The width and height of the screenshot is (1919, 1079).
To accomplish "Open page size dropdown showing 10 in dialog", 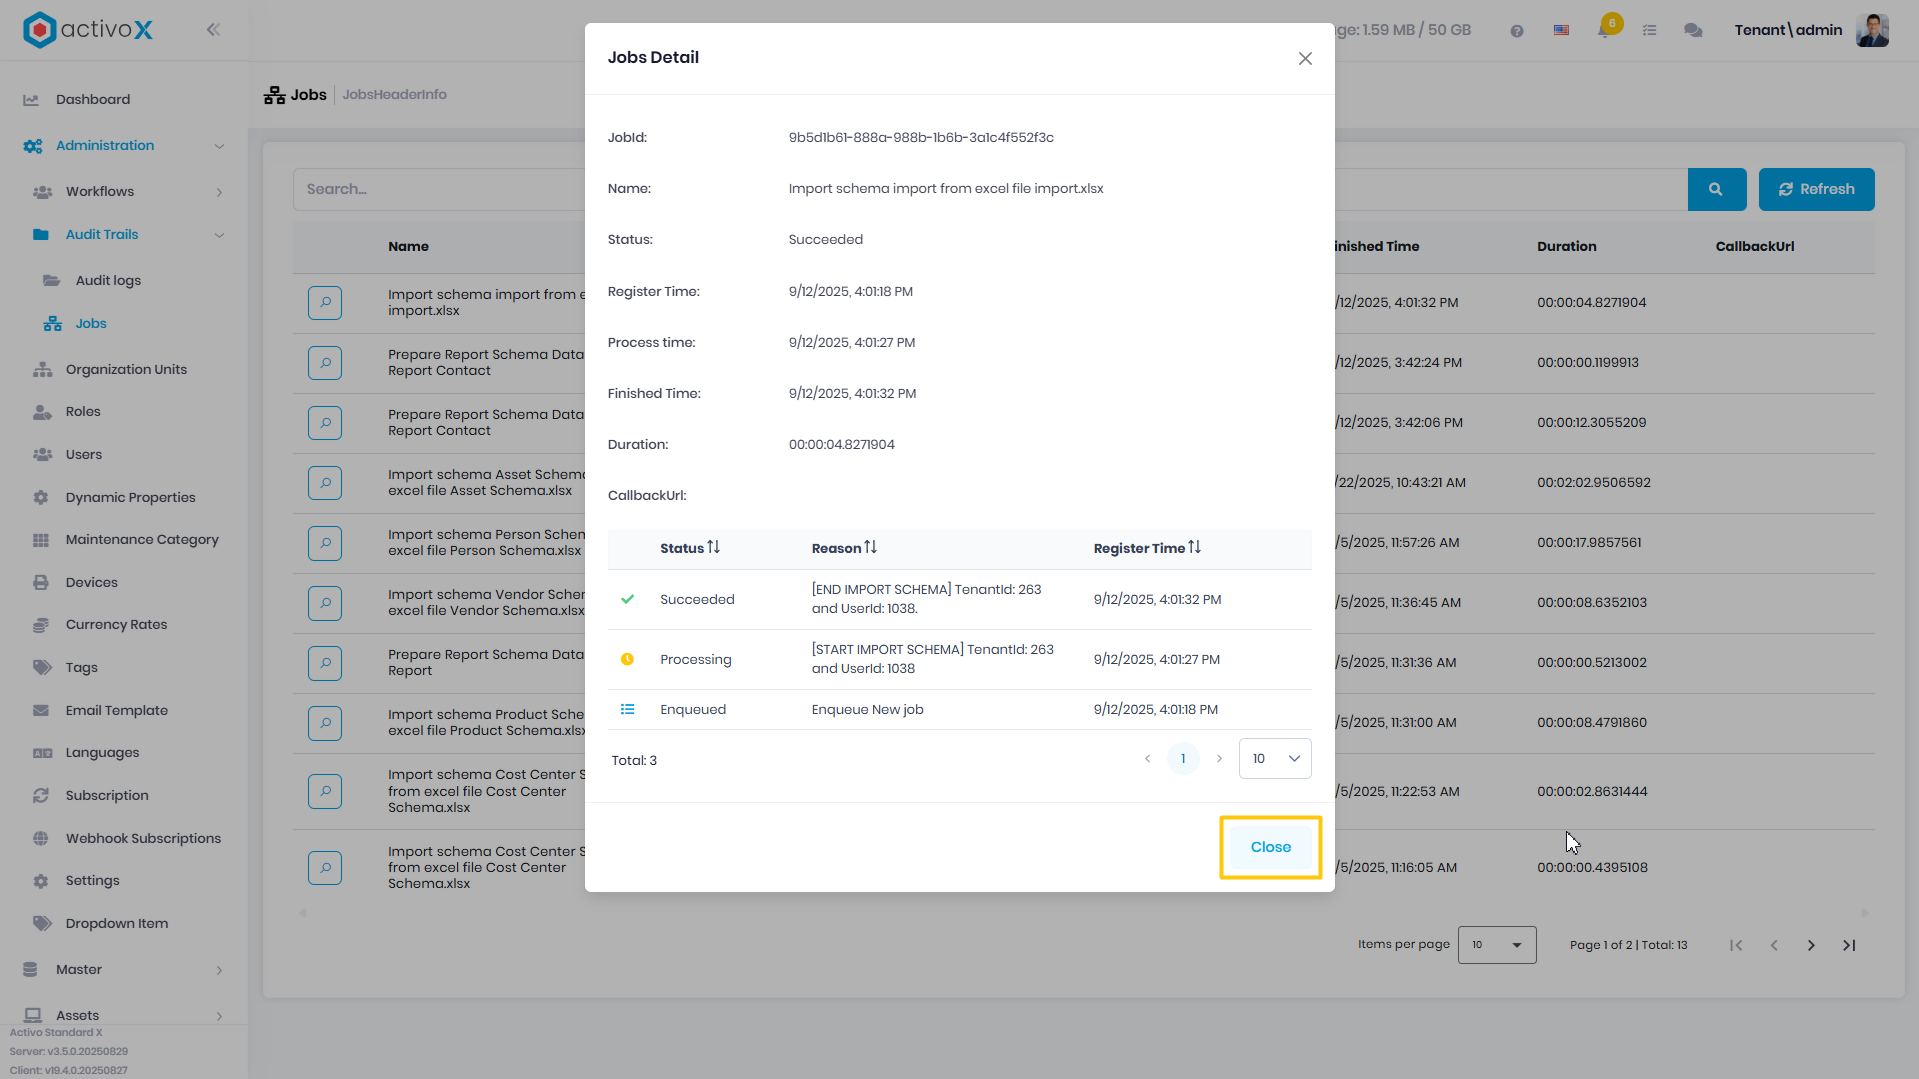I will pos(1275,759).
